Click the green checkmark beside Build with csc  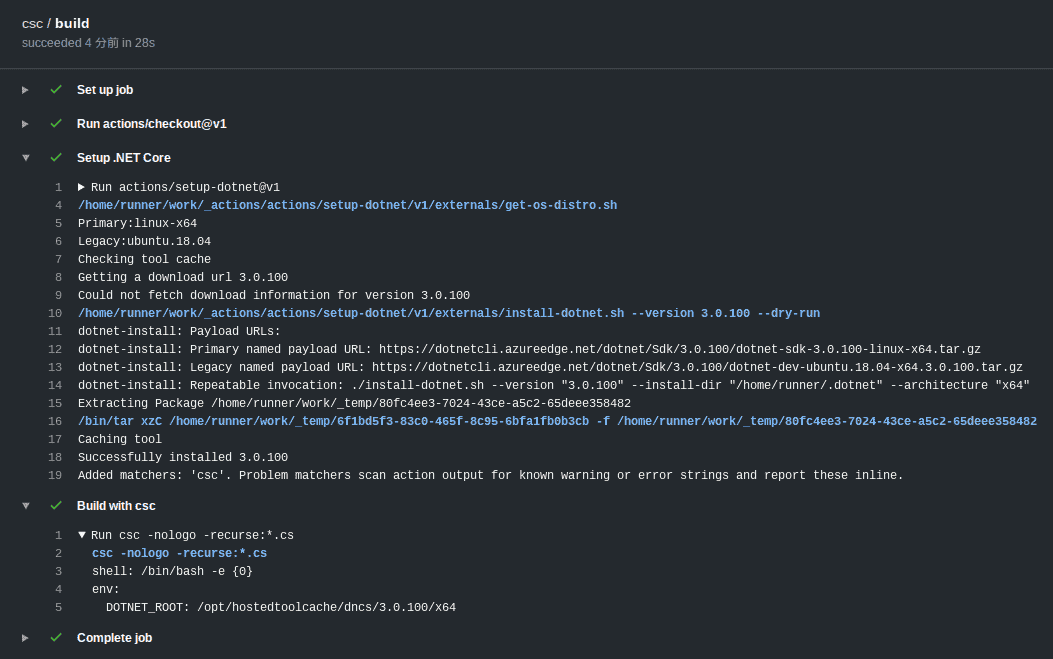click(x=56, y=505)
